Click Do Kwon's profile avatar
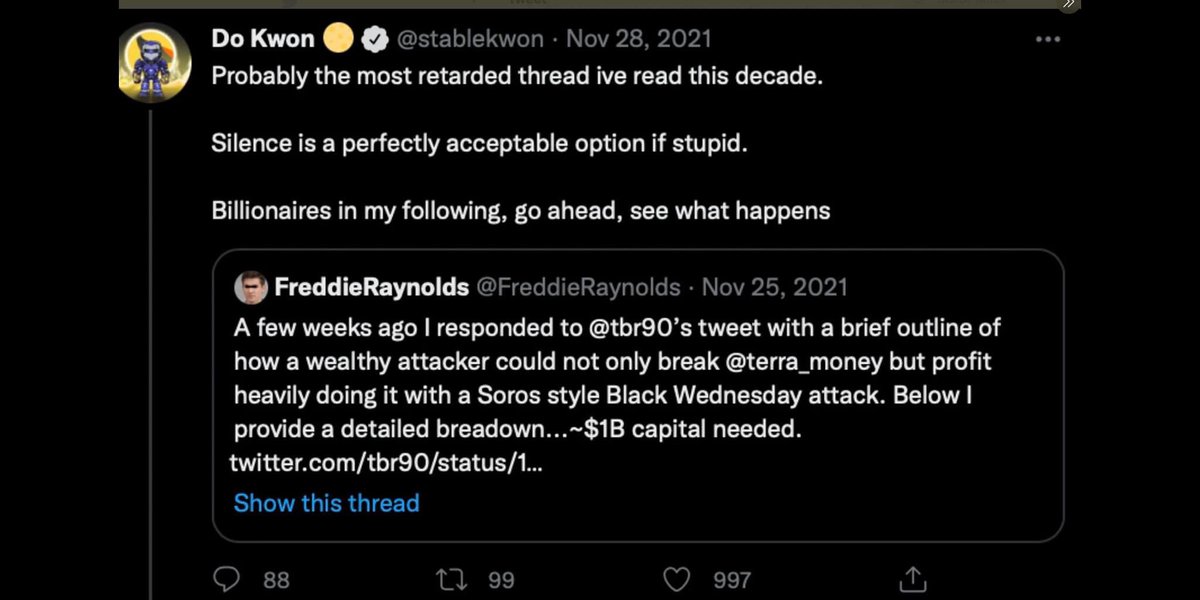 (155, 65)
